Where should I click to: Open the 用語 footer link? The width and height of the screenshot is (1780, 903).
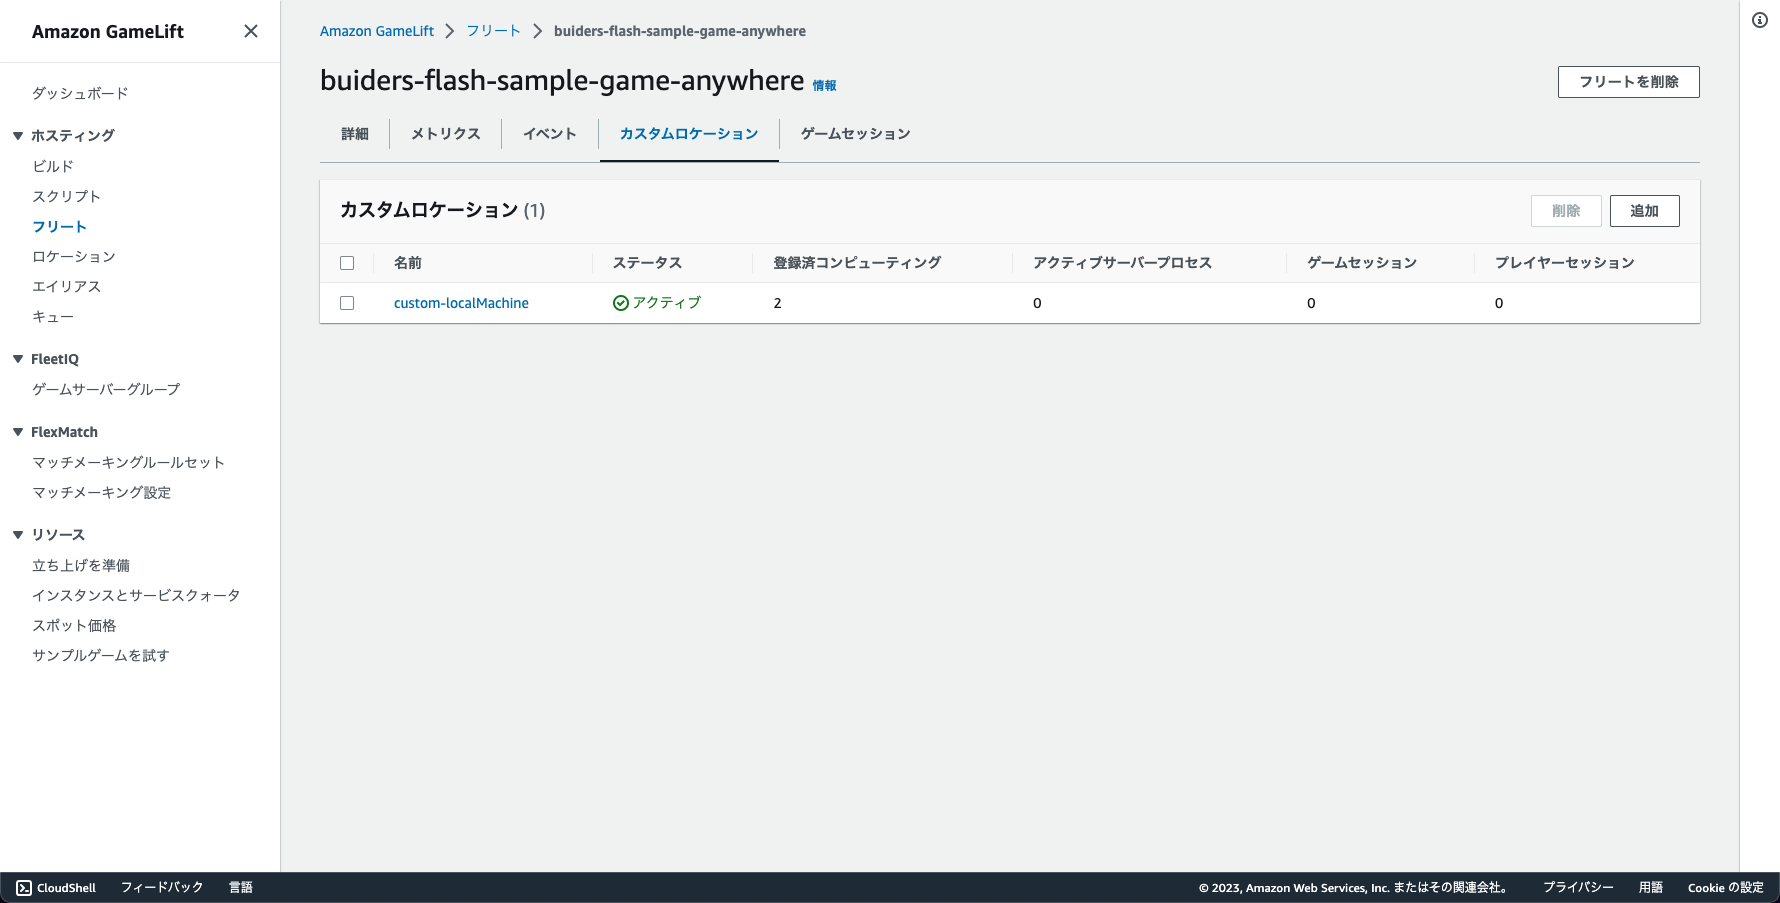point(1651,888)
